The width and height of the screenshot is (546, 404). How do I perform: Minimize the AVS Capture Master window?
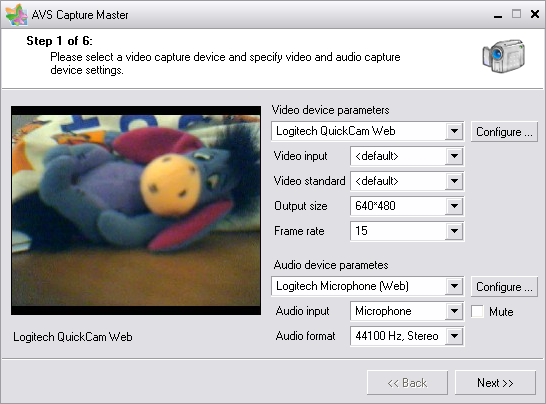[498, 15]
